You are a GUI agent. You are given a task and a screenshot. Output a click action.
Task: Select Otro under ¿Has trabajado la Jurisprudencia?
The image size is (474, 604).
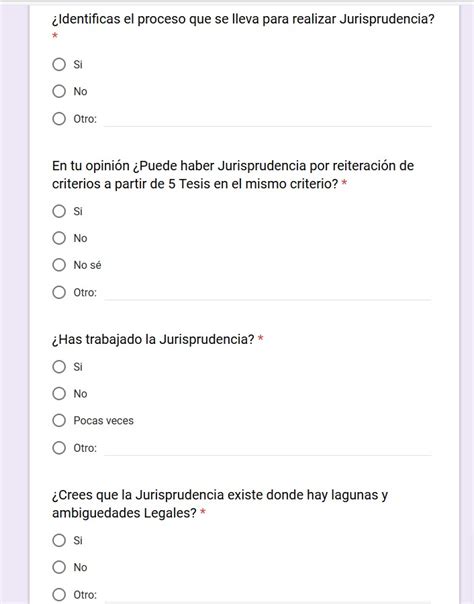click(59, 448)
